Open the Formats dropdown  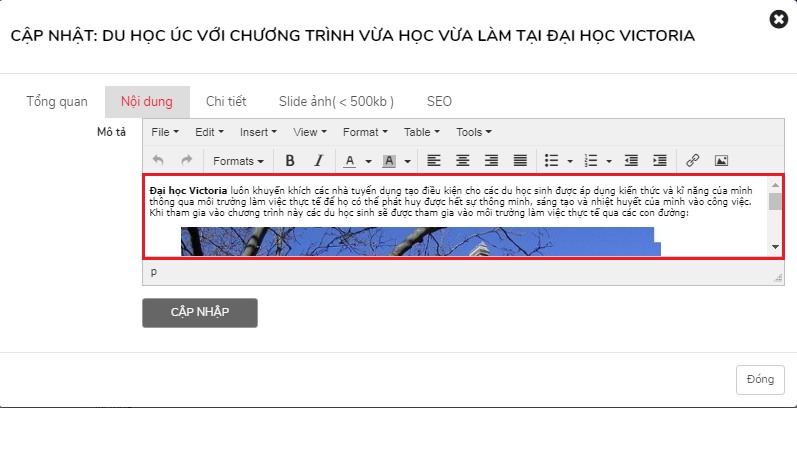(x=238, y=160)
